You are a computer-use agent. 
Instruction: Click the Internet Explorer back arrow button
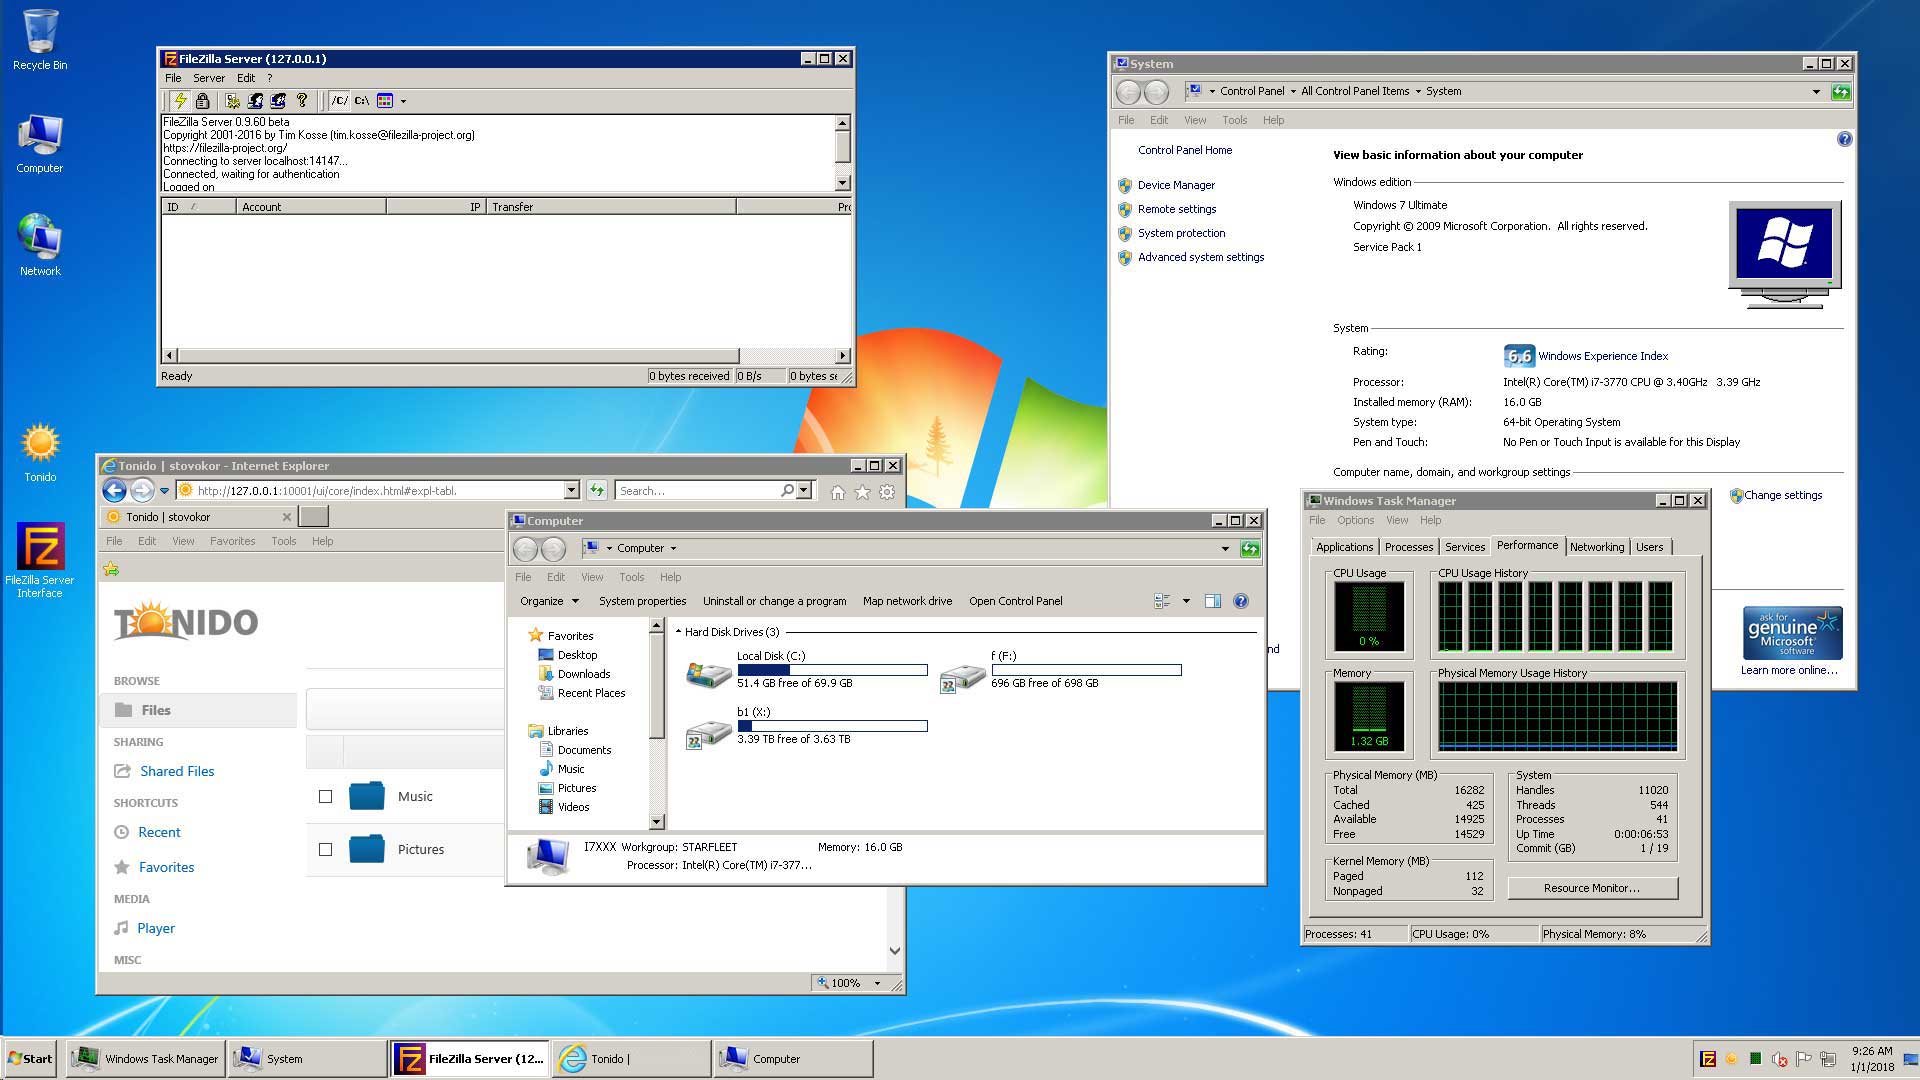[x=115, y=491]
